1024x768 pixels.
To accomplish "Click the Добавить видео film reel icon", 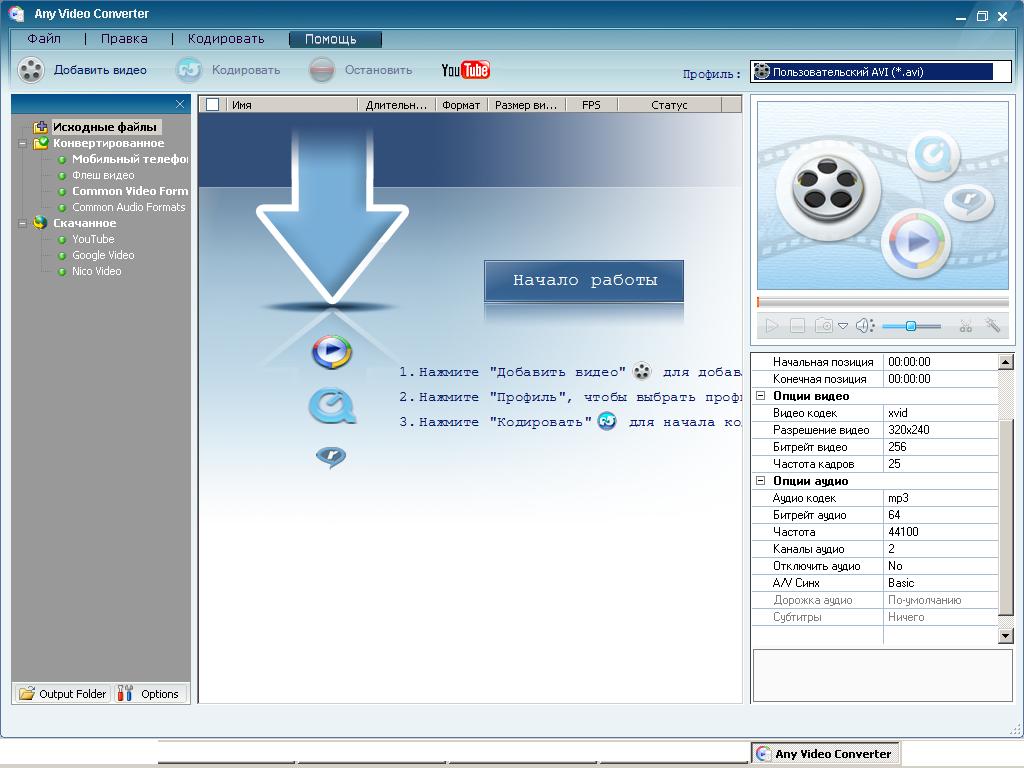I will point(31,70).
